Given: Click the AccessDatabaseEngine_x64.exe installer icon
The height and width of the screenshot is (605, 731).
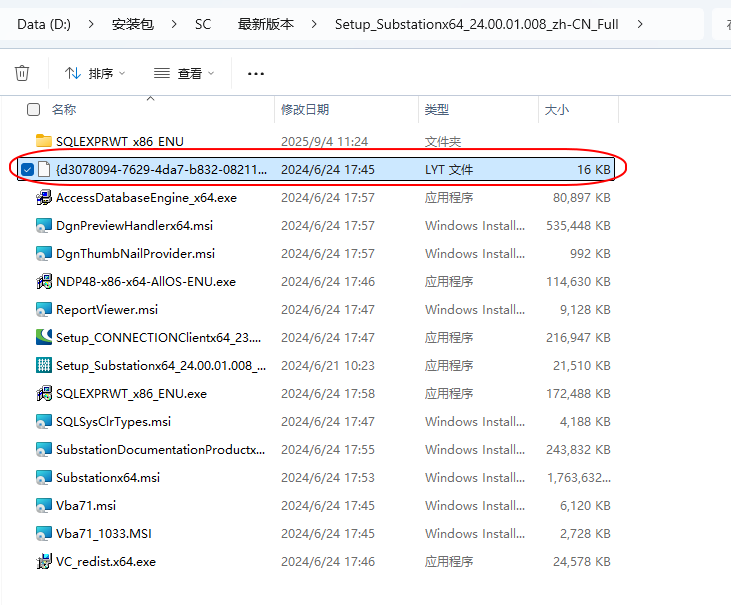Looking at the screenshot, I should click(x=44, y=198).
